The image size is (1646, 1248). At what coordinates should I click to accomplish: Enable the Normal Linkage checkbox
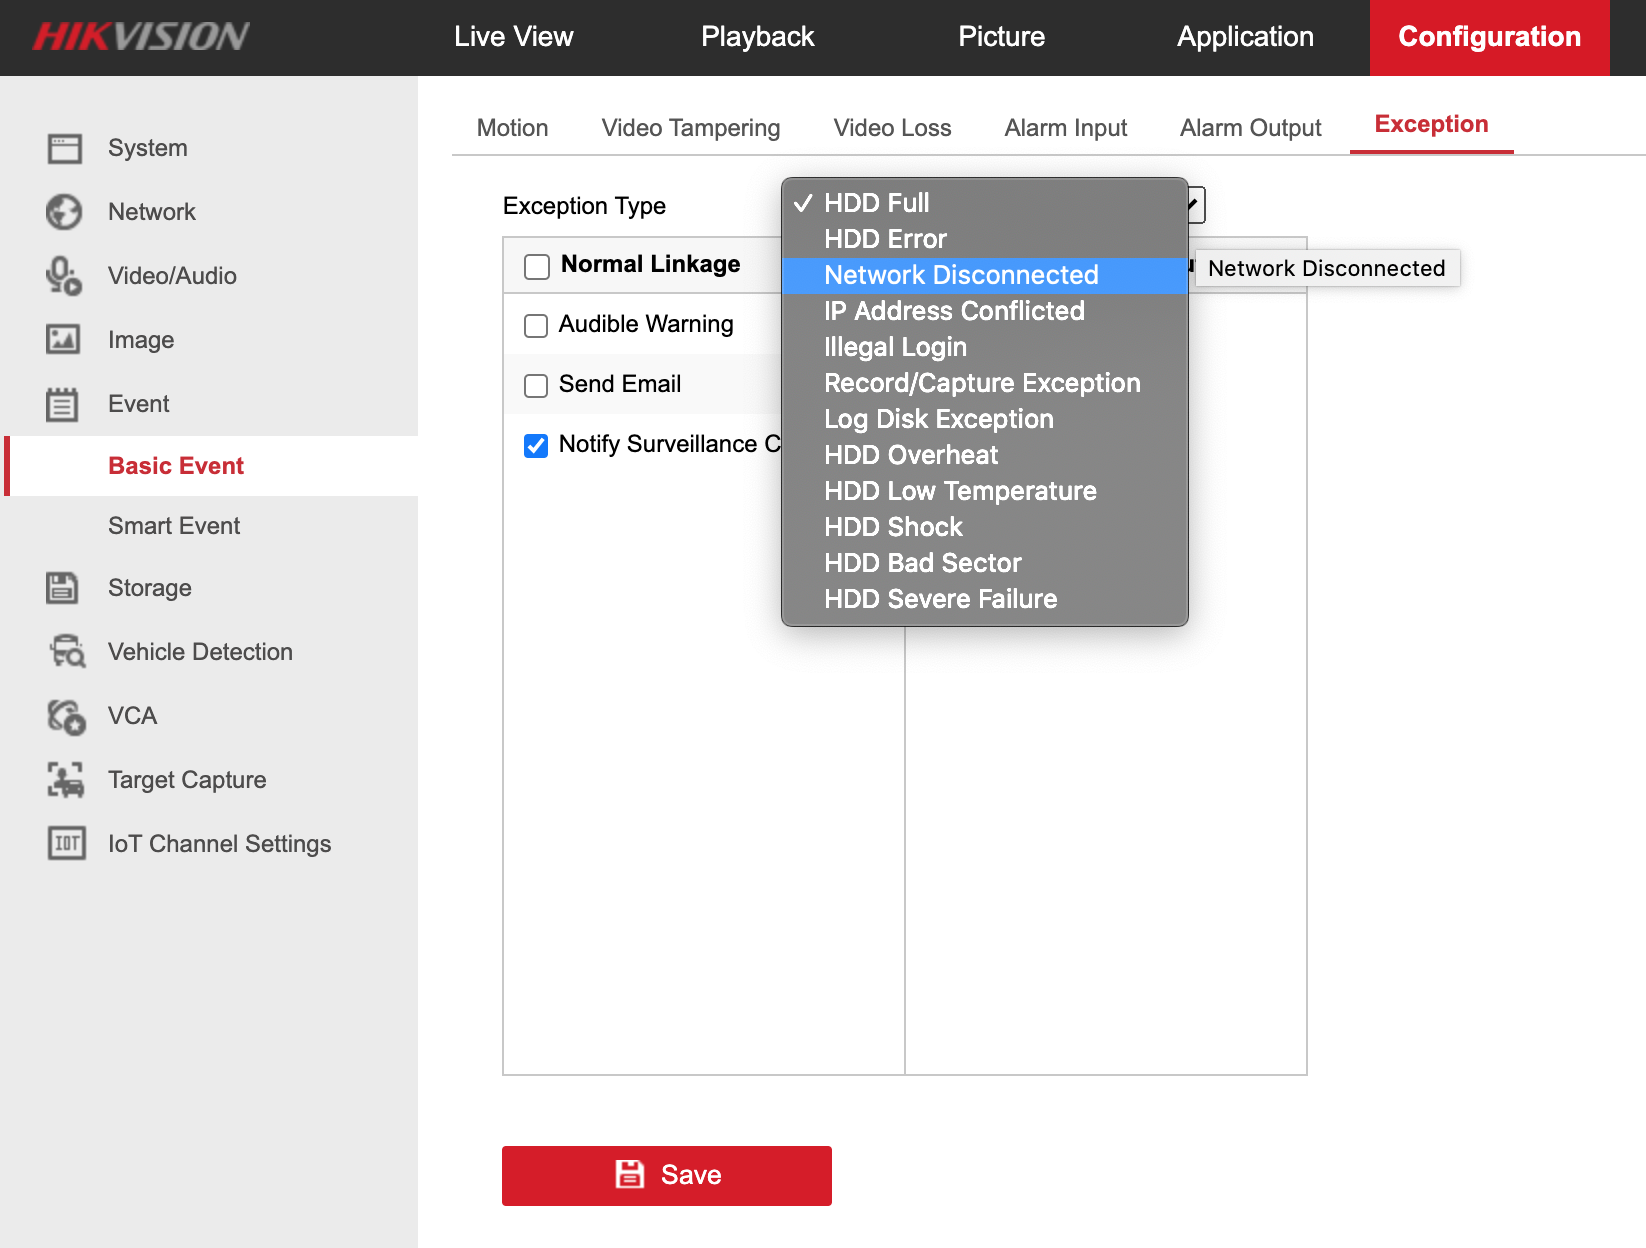(537, 266)
